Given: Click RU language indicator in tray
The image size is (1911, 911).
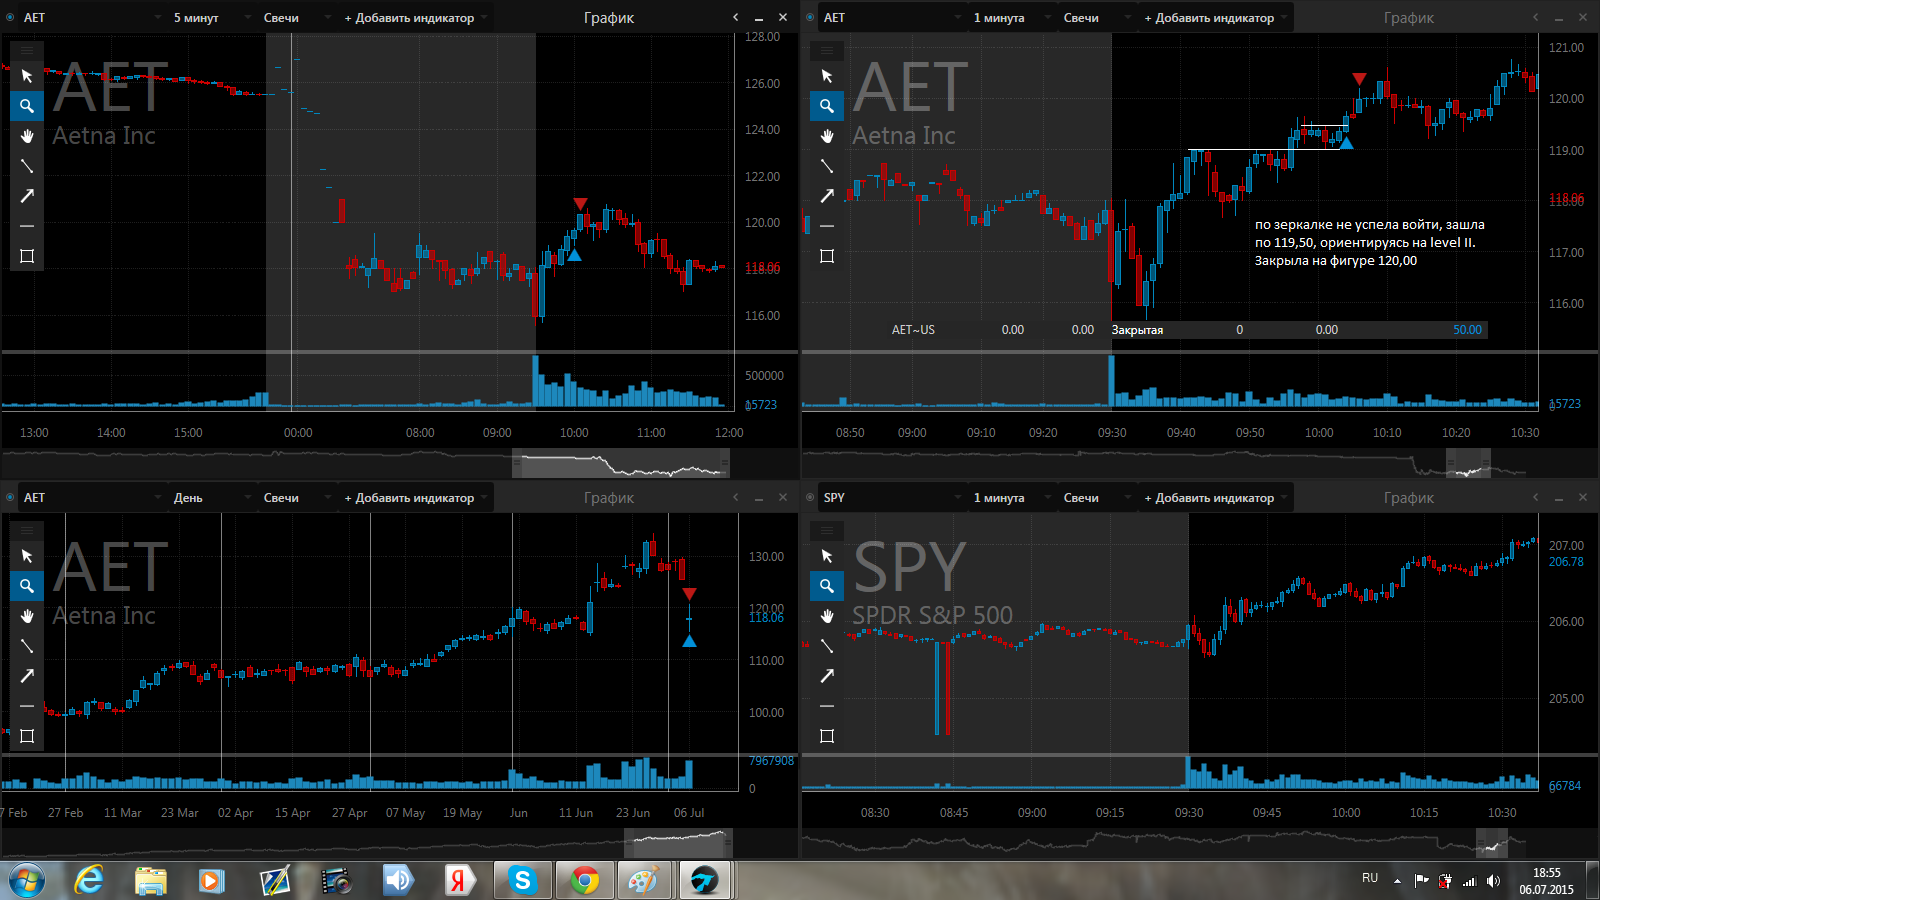Looking at the screenshot, I should [1370, 878].
